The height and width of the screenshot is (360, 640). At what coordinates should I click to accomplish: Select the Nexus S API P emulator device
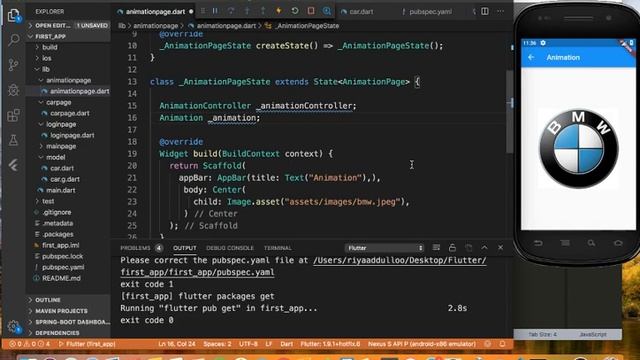[422, 344]
